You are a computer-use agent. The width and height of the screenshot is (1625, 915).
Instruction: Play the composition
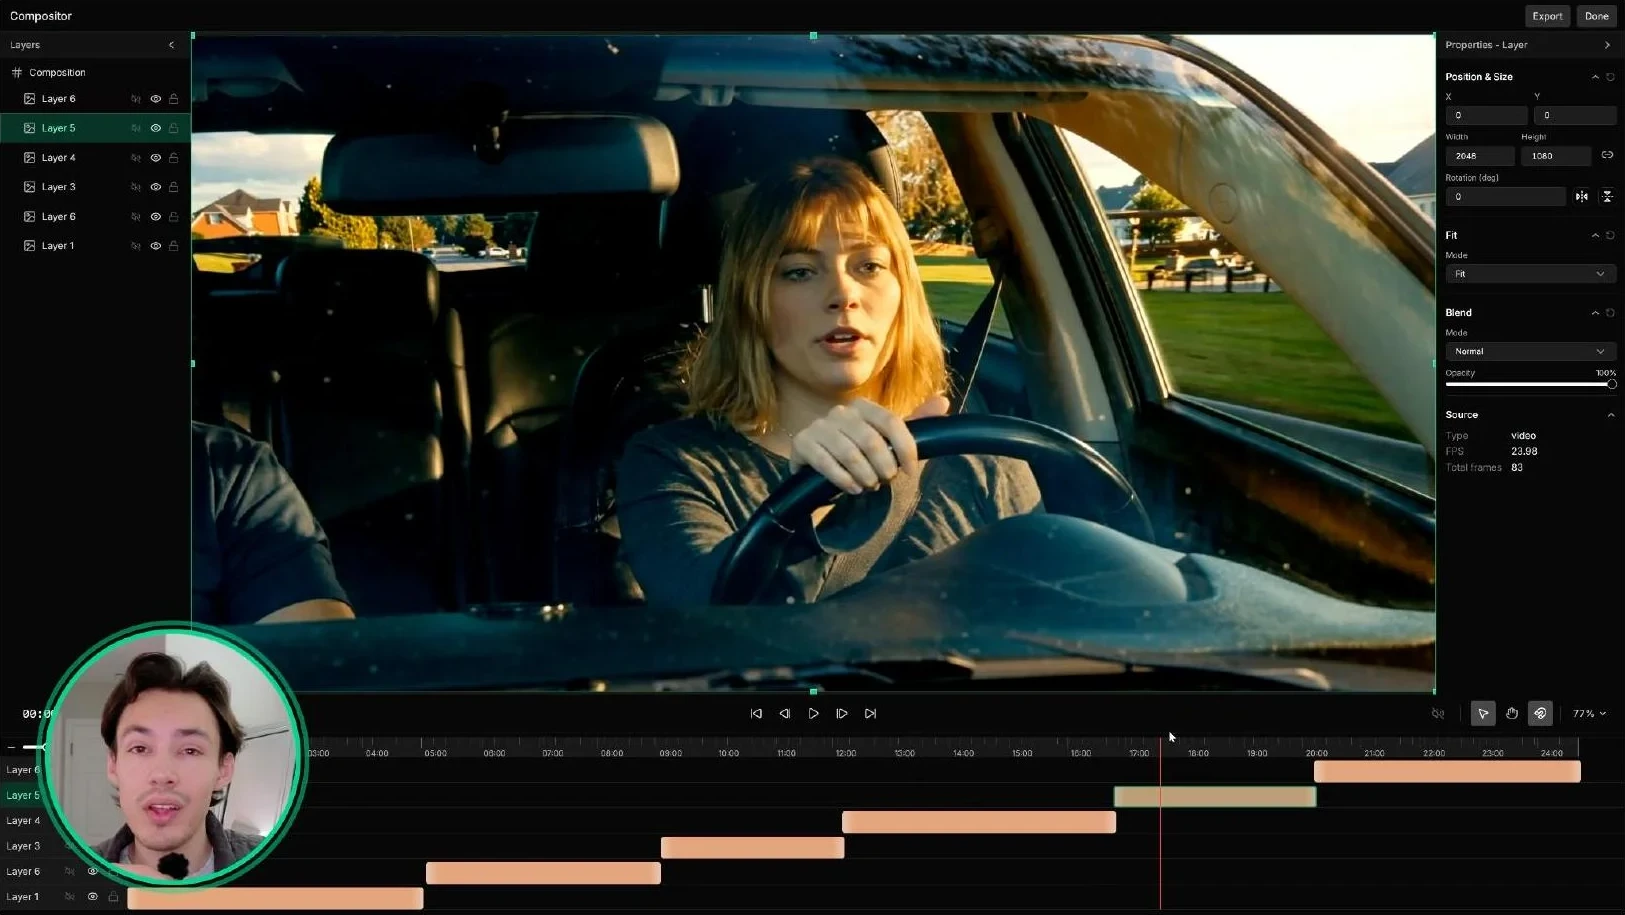(x=814, y=714)
